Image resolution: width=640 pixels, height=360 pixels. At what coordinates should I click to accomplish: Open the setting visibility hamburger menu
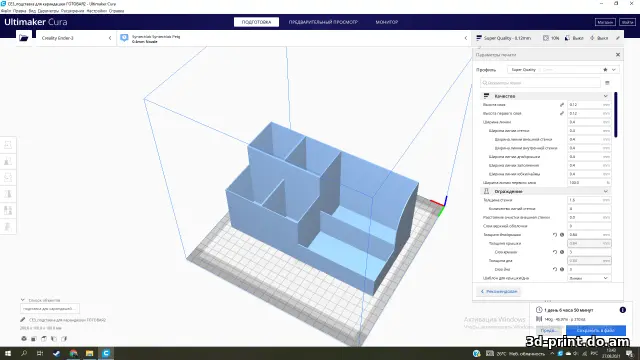tap(607, 83)
